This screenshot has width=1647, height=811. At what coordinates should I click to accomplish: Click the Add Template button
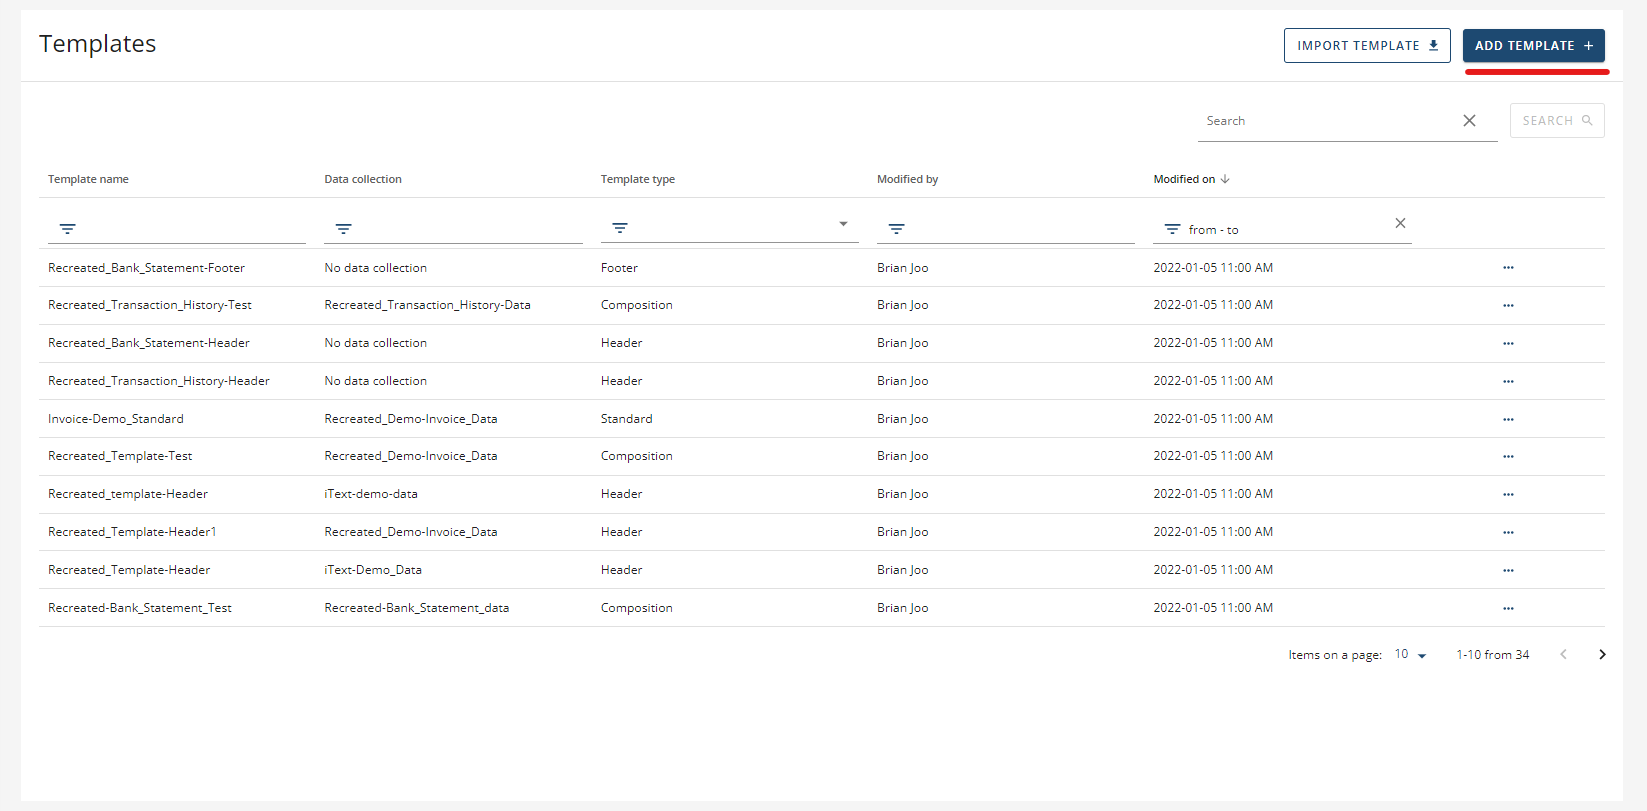(x=1533, y=46)
